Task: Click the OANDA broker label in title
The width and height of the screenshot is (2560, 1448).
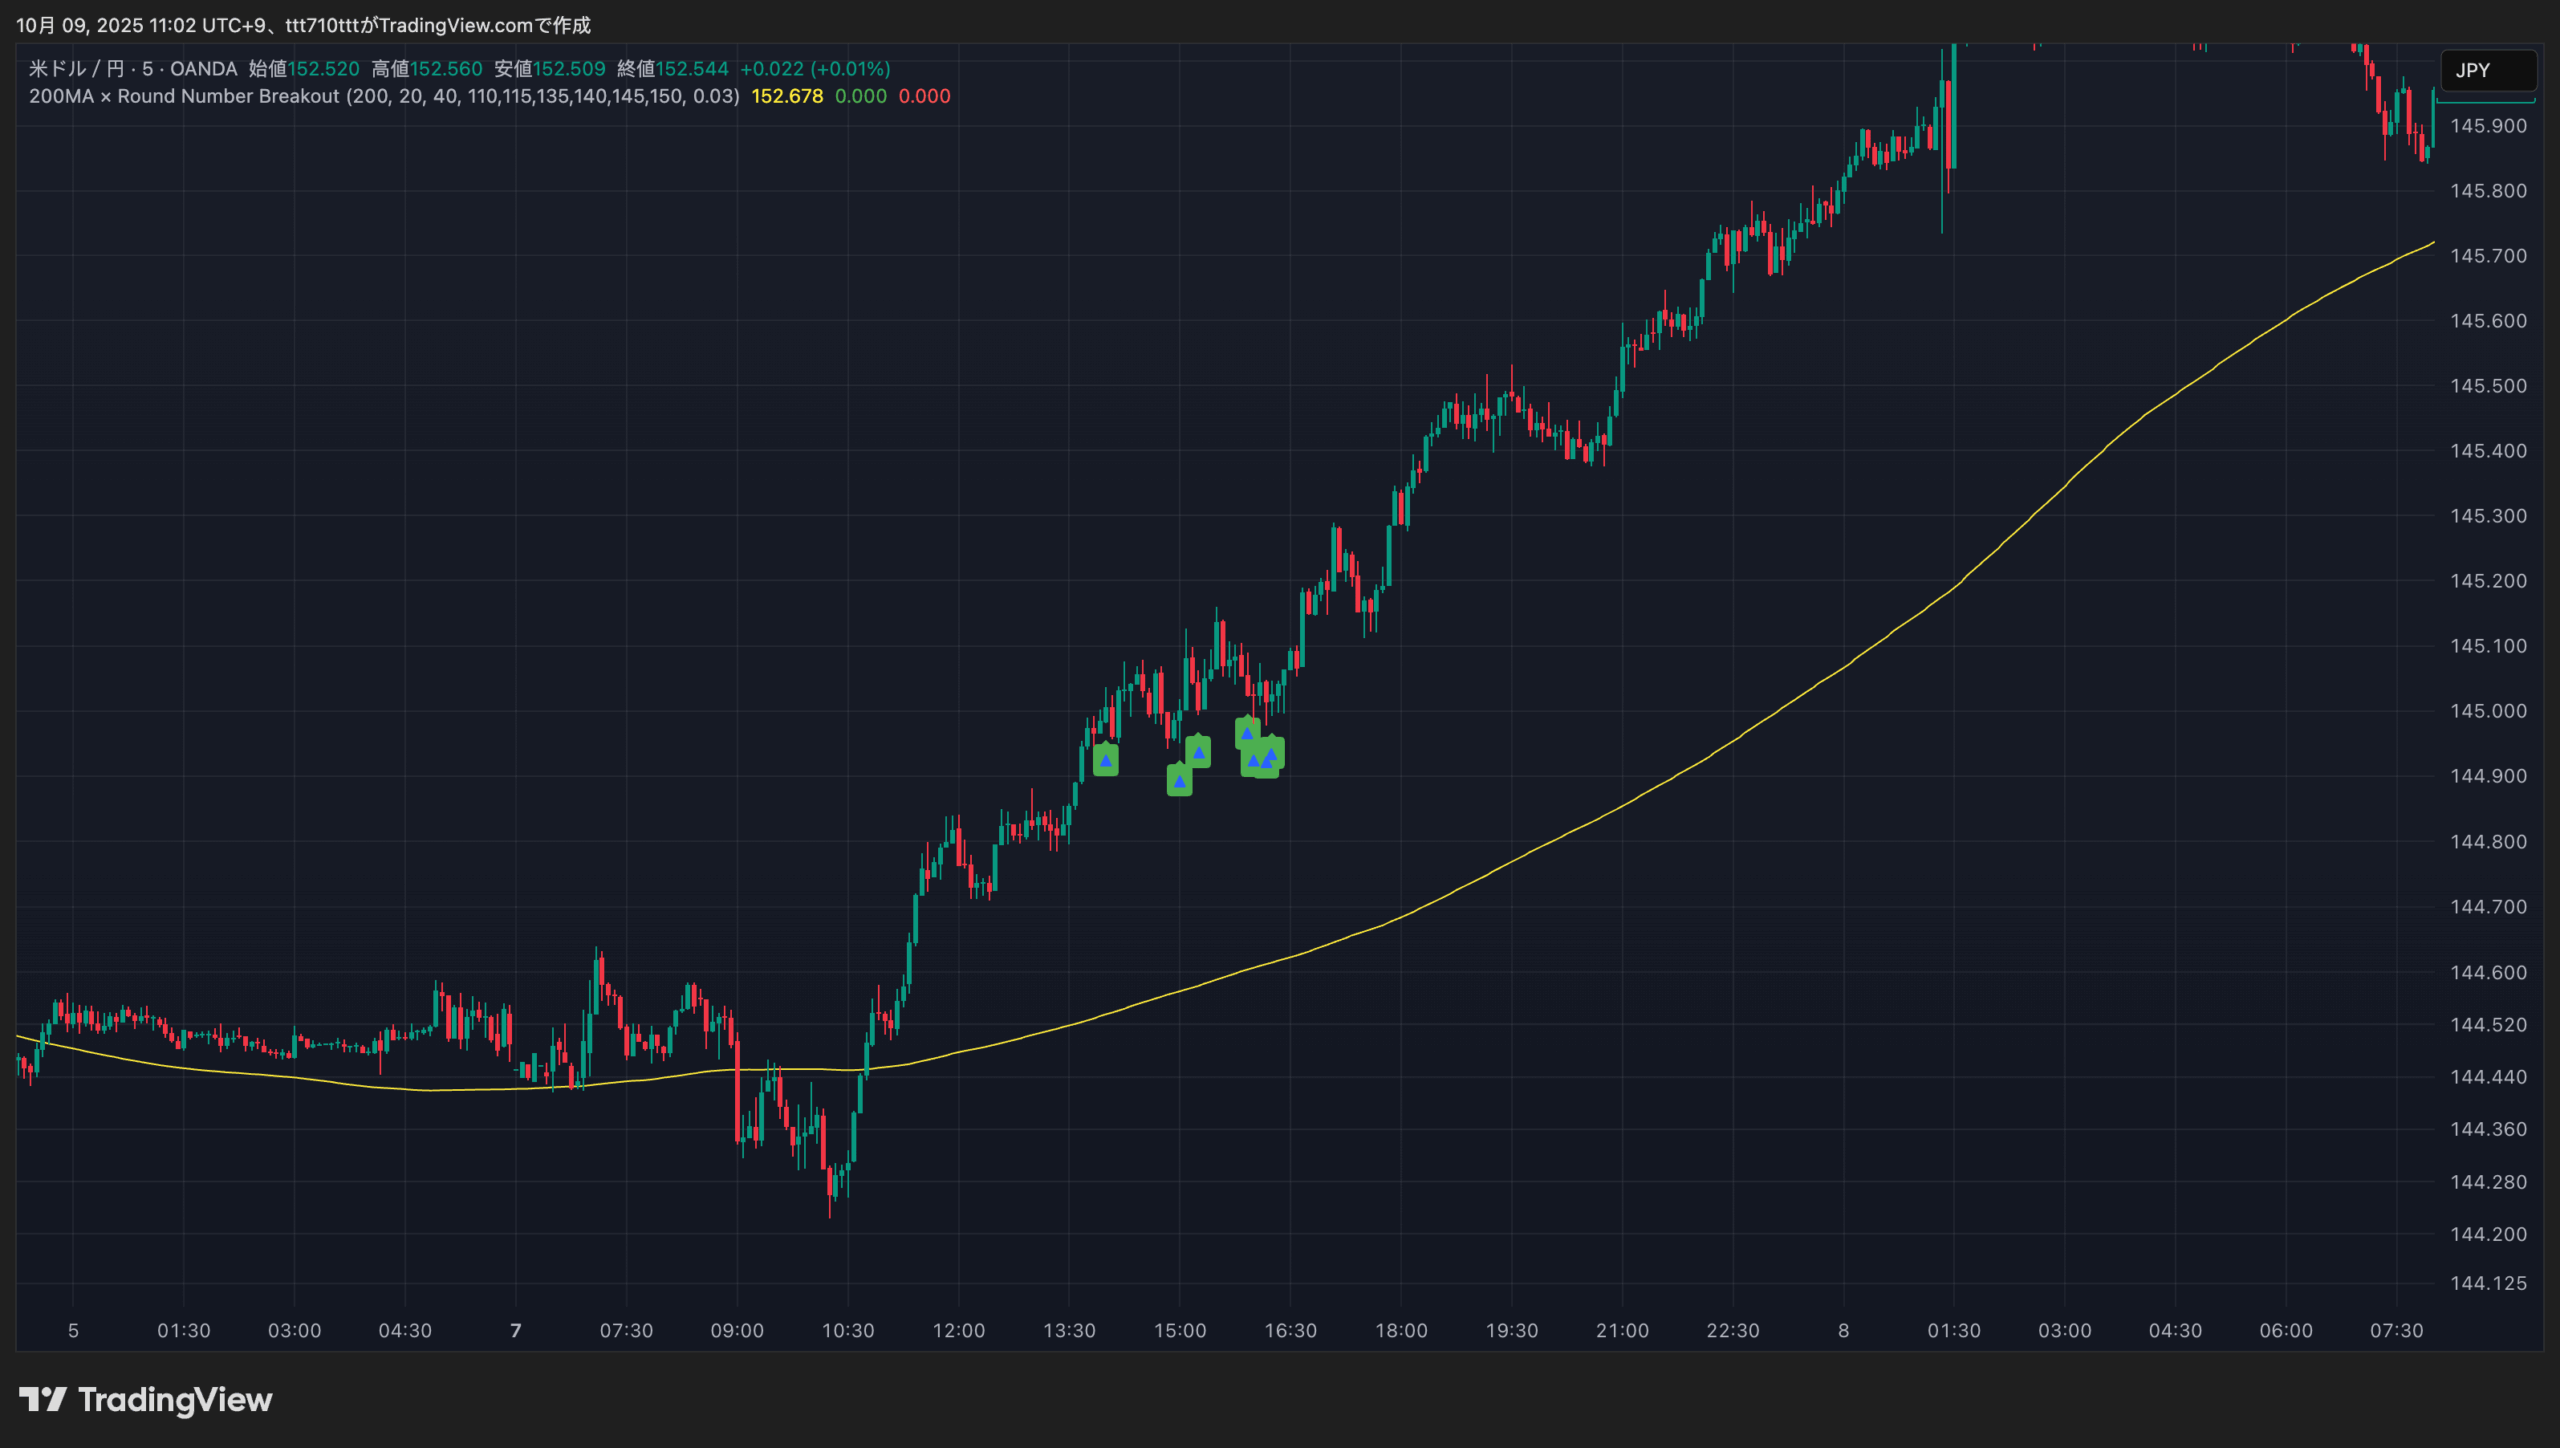Action: (x=204, y=69)
